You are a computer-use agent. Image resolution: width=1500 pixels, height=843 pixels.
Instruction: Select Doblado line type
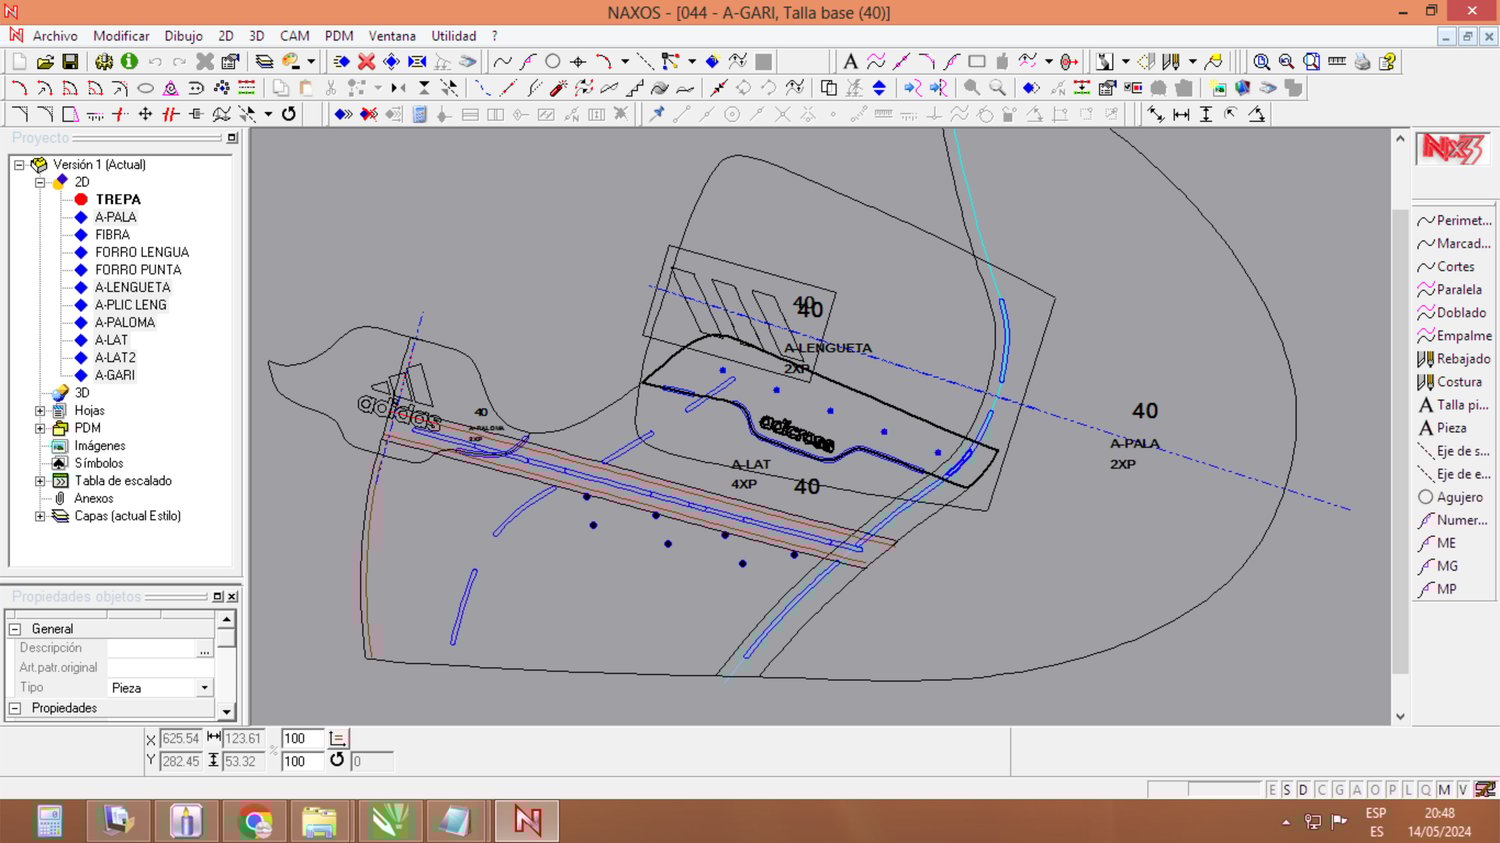click(x=1452, y=313)
